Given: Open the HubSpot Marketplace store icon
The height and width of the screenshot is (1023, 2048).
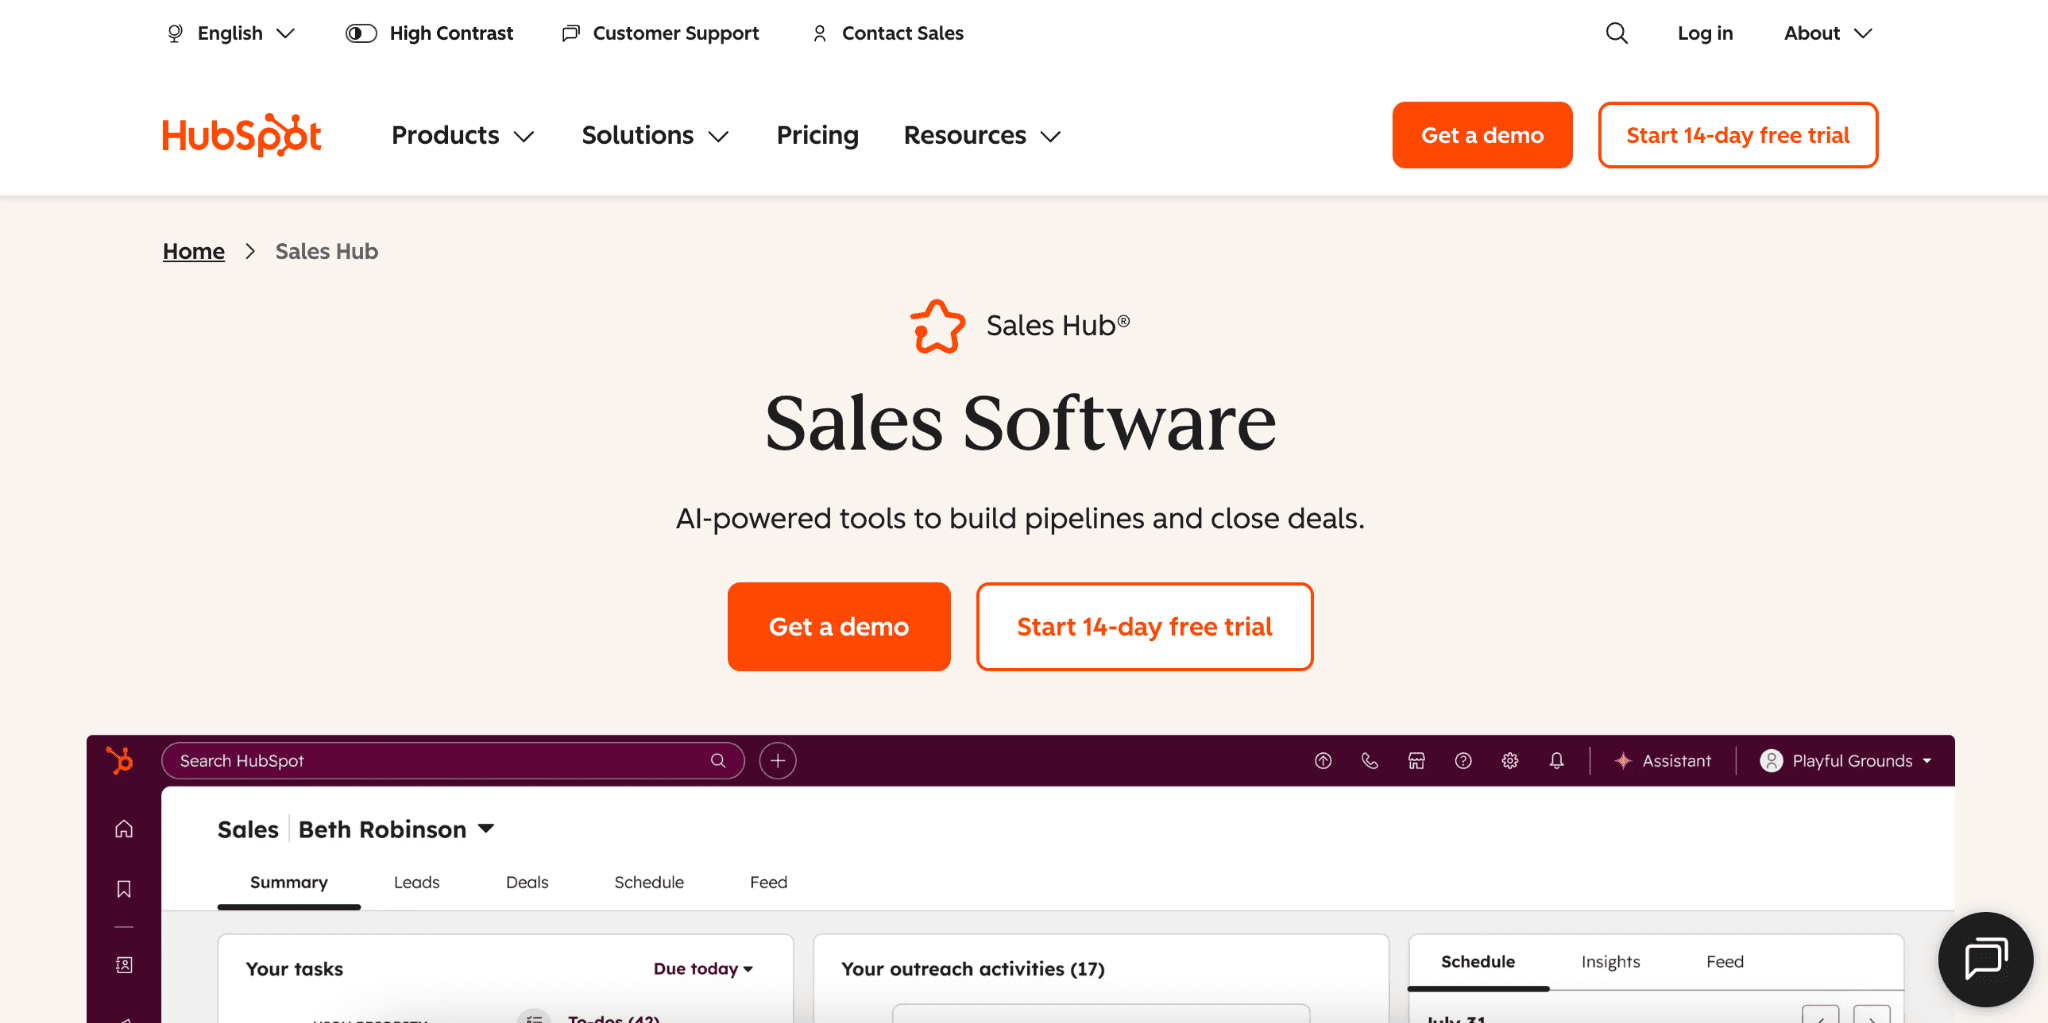Looking at the screenshot, I should click(x=1416, y=760).
